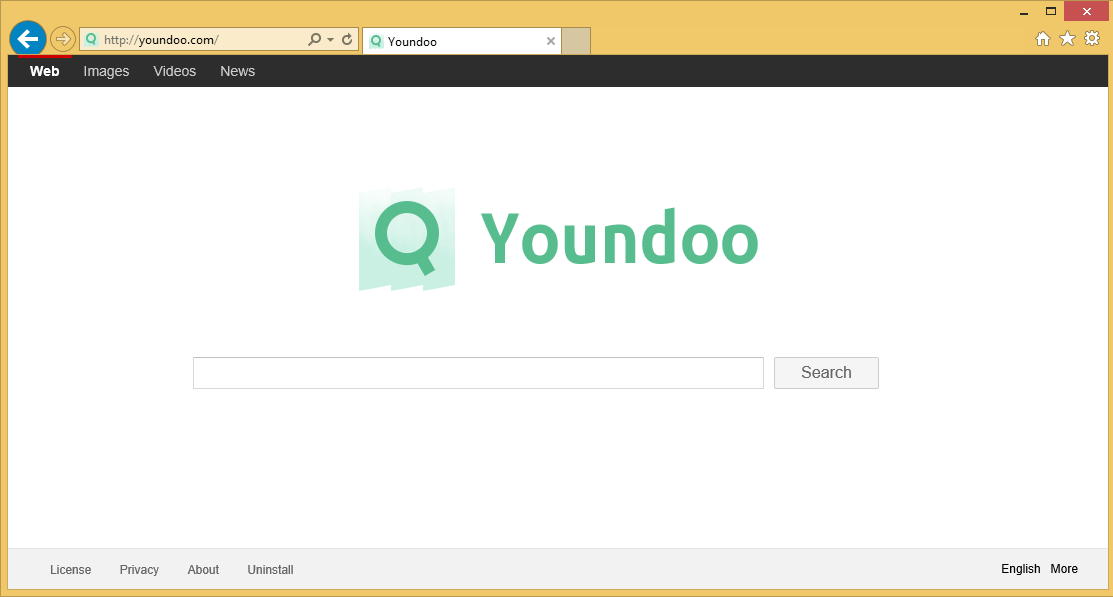
Task: Open the search engine dropdown in the address bar
Action: point(328,39)
